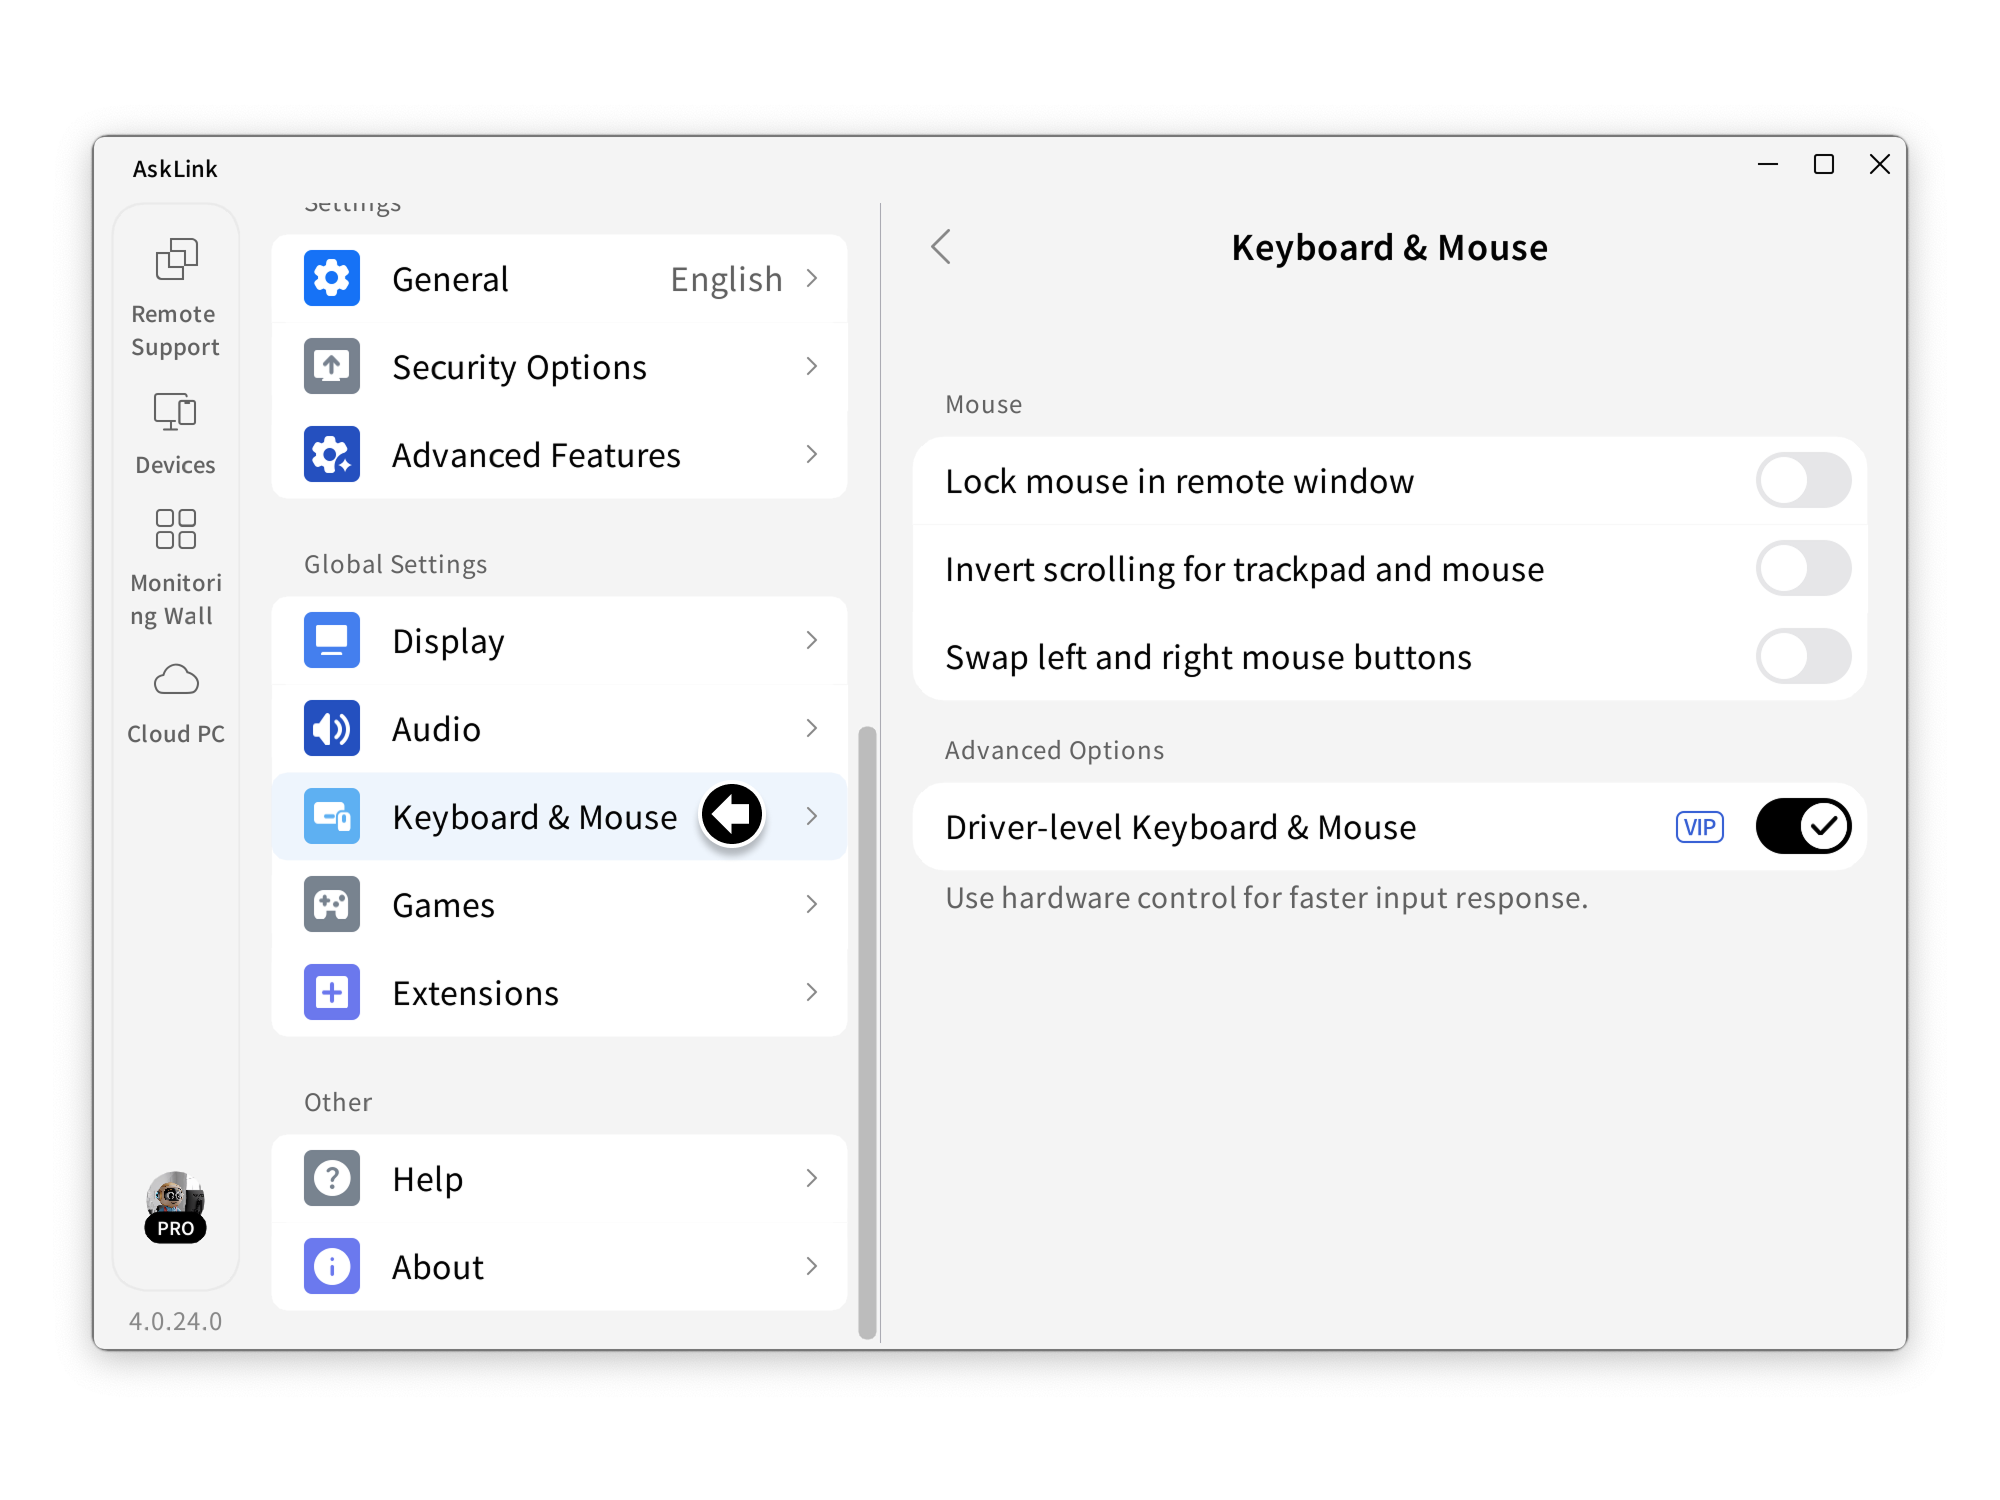
Task: Open the Cloud PC cloud icon
Action: pyautogui.click(x=176, y=680)
